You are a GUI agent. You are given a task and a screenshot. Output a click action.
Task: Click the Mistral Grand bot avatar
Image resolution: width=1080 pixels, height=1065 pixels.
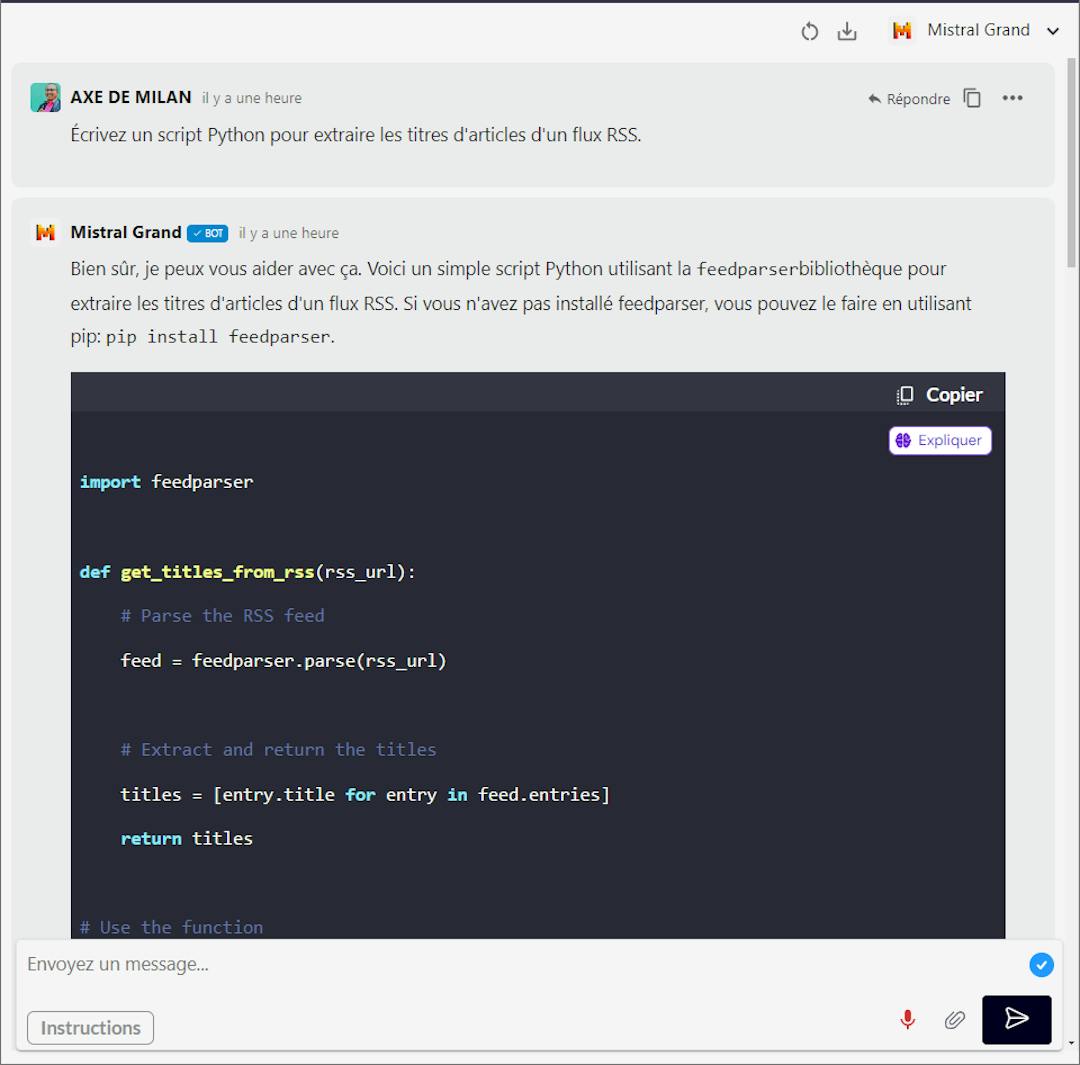(x=45, y=232)
